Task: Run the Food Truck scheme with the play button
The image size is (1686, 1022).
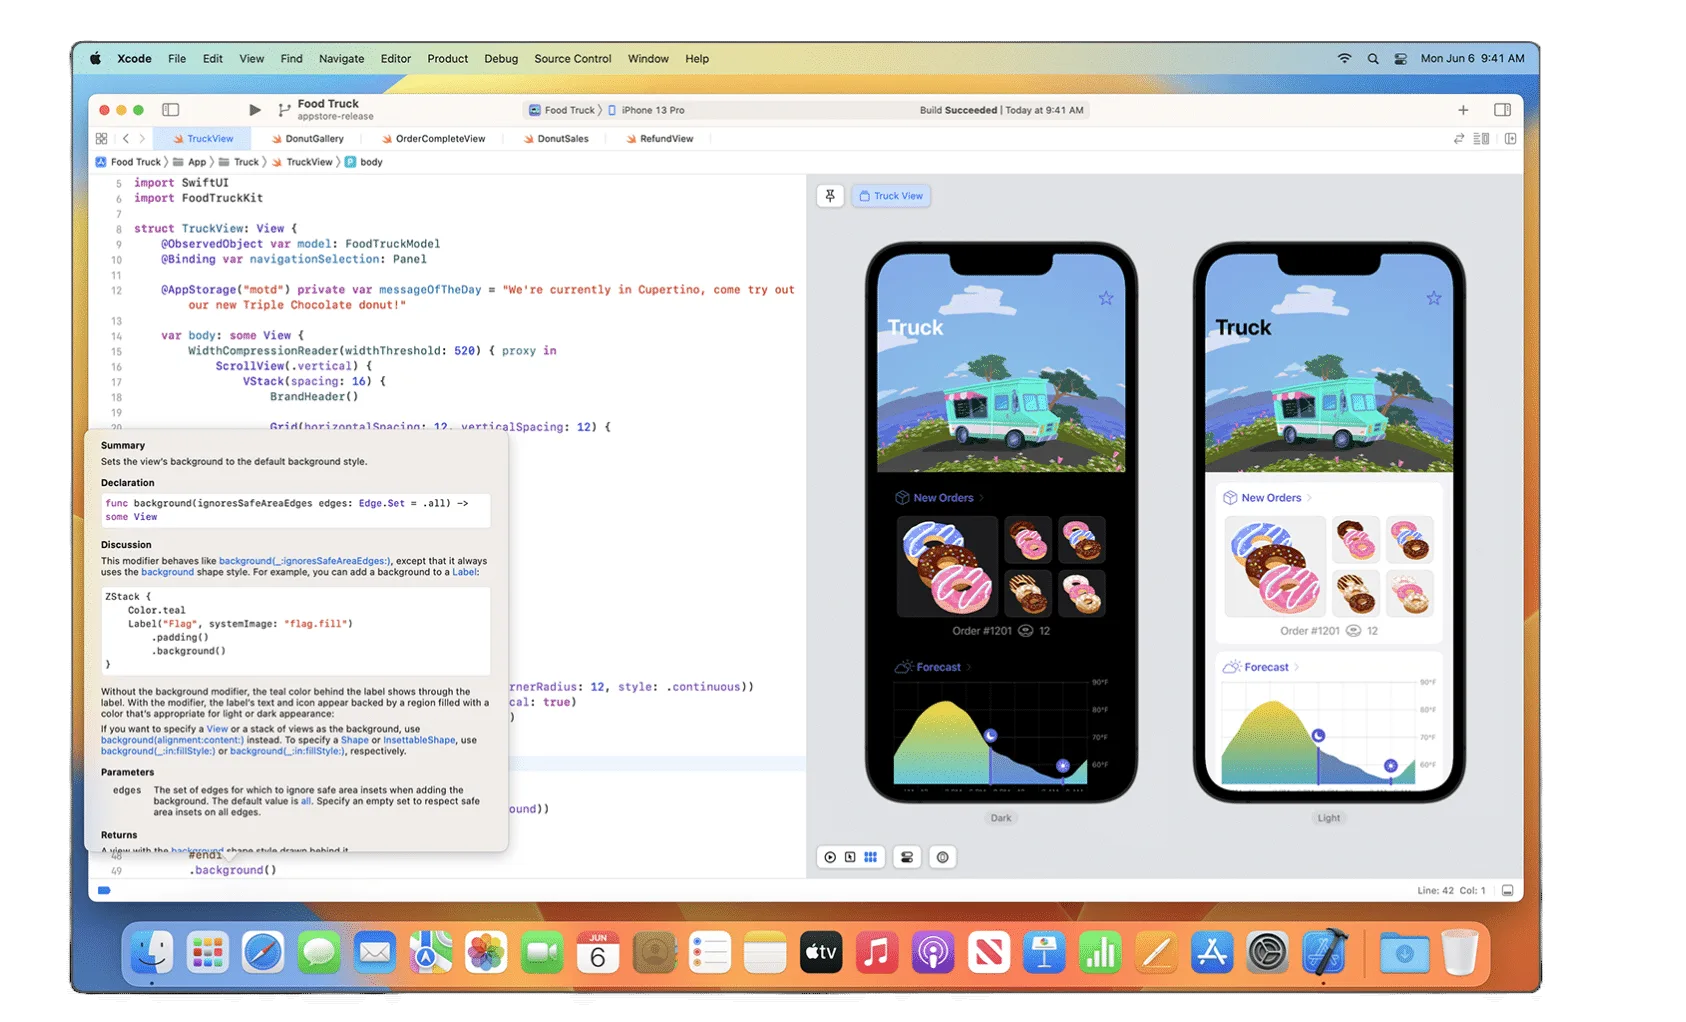Action: coord(254,110)
